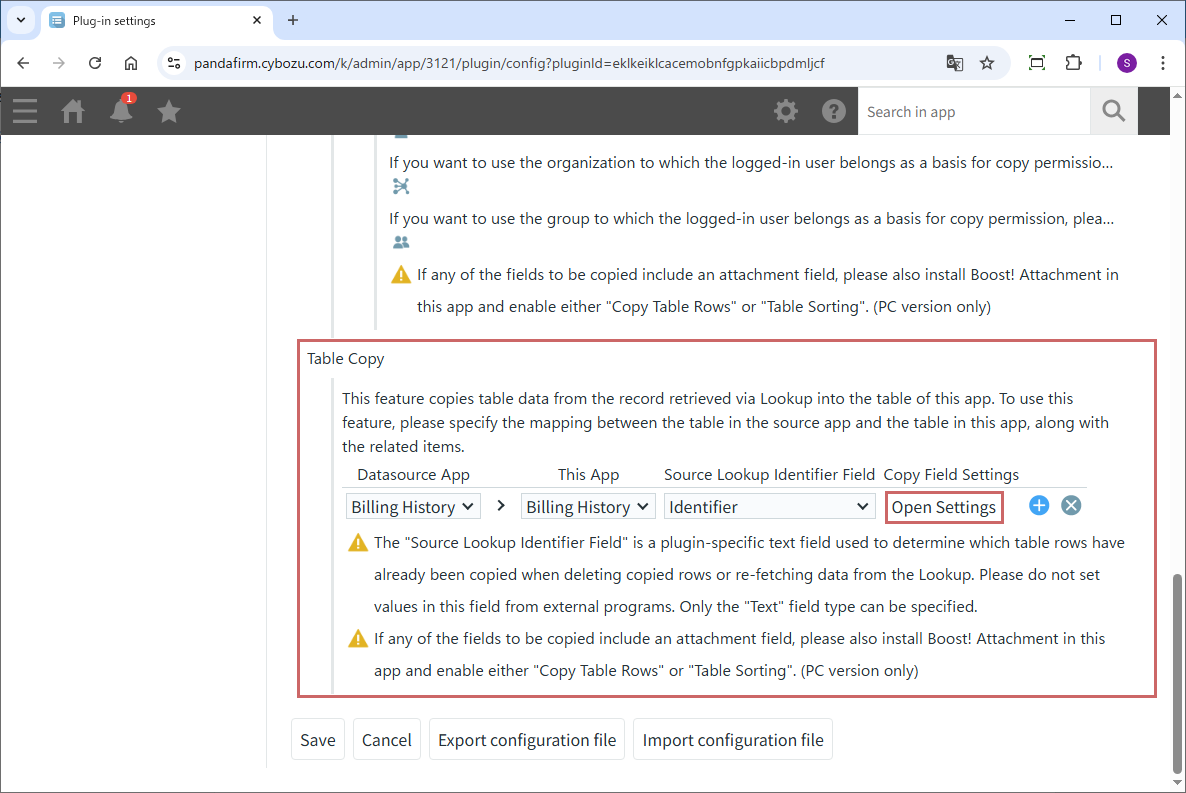This screenshot has height=793, width=1186.
Task: Export the configuration file
Action: (527, 740)
